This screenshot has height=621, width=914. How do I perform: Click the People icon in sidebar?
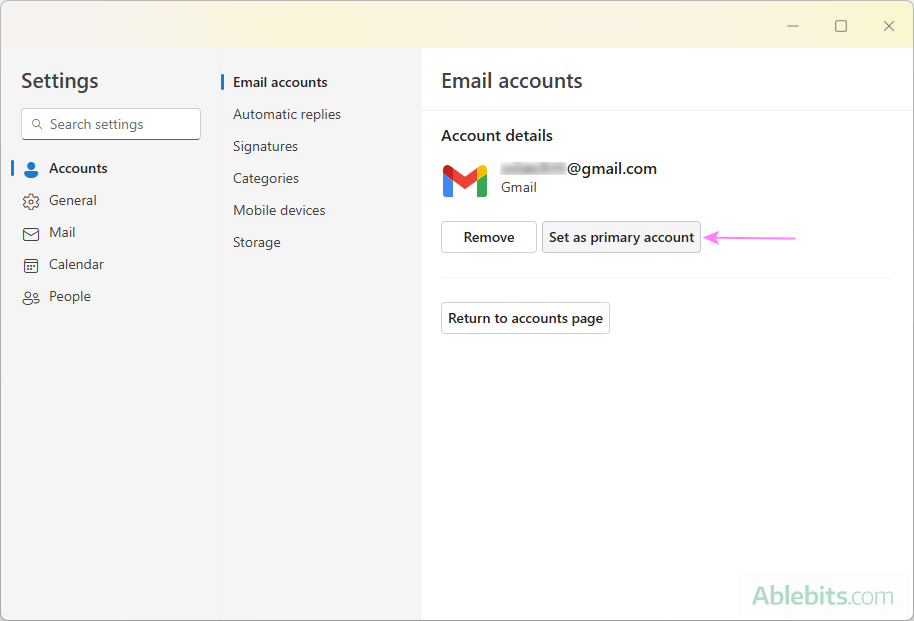coord(31,298)
